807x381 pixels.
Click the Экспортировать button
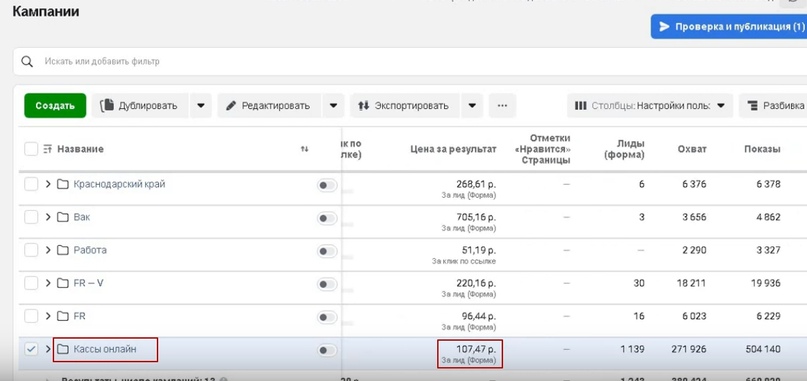click(x=406, y=106)
